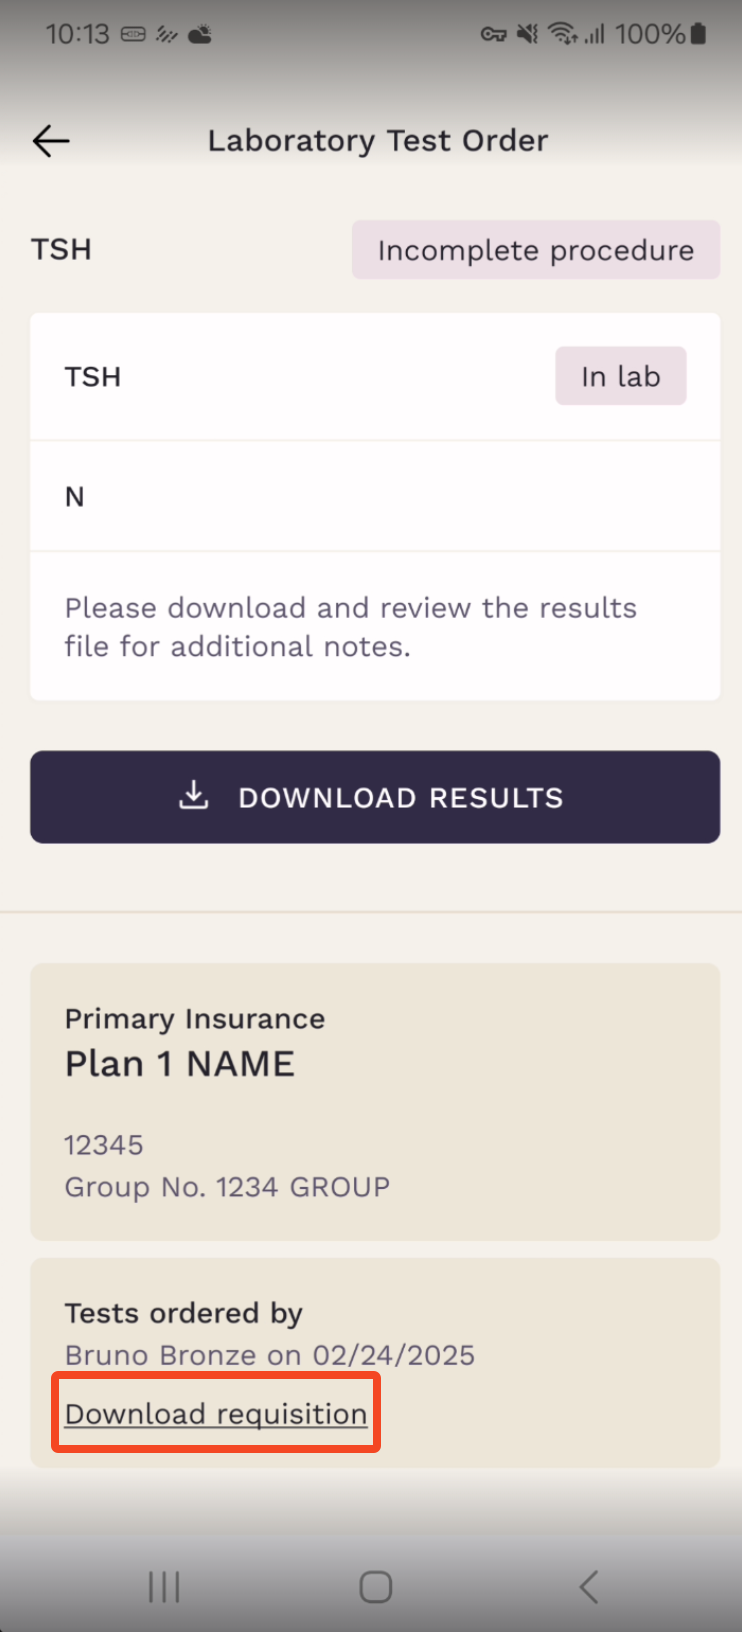Tap the N result value row
742x1632 pixels.
[375, 496]
